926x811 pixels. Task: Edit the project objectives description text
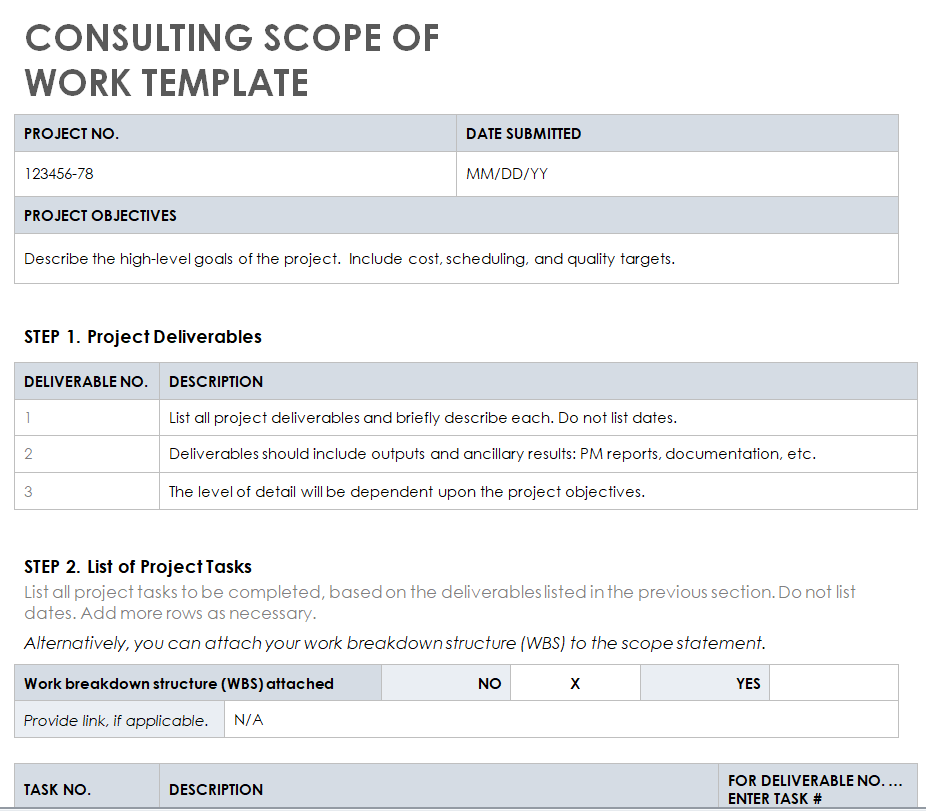[455, 259]
